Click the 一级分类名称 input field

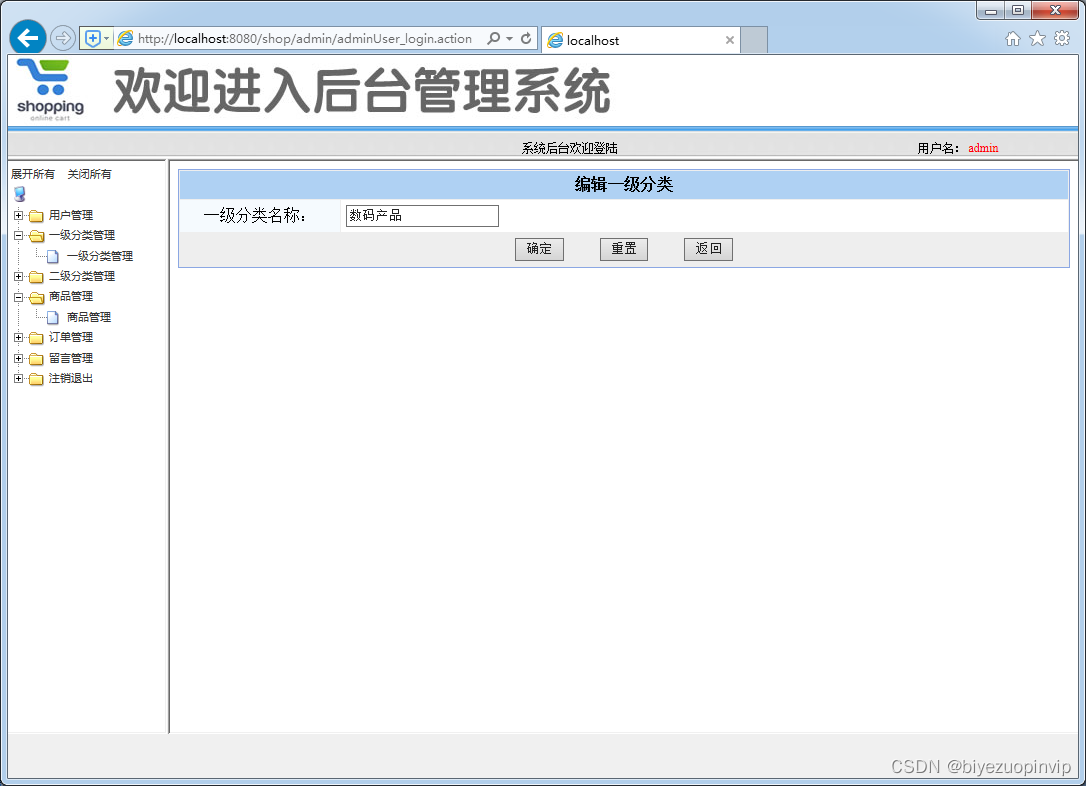point(422,215)
